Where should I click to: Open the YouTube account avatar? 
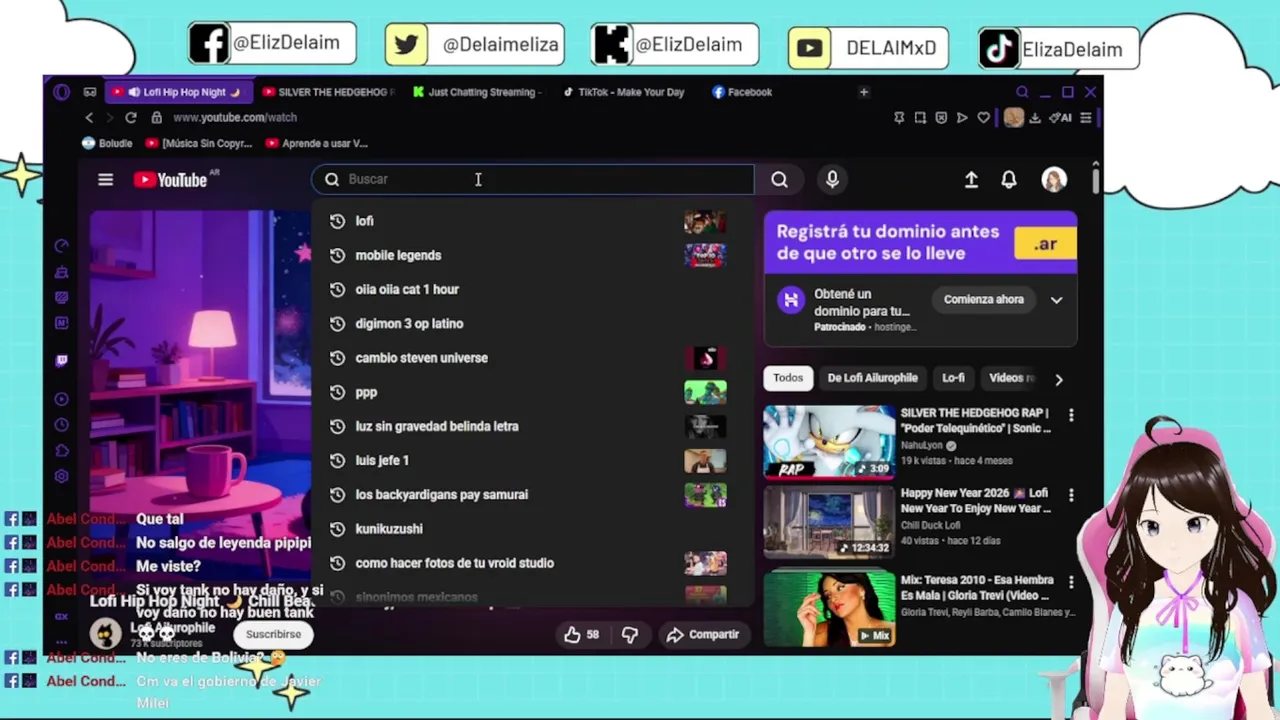click(1054, 180)
